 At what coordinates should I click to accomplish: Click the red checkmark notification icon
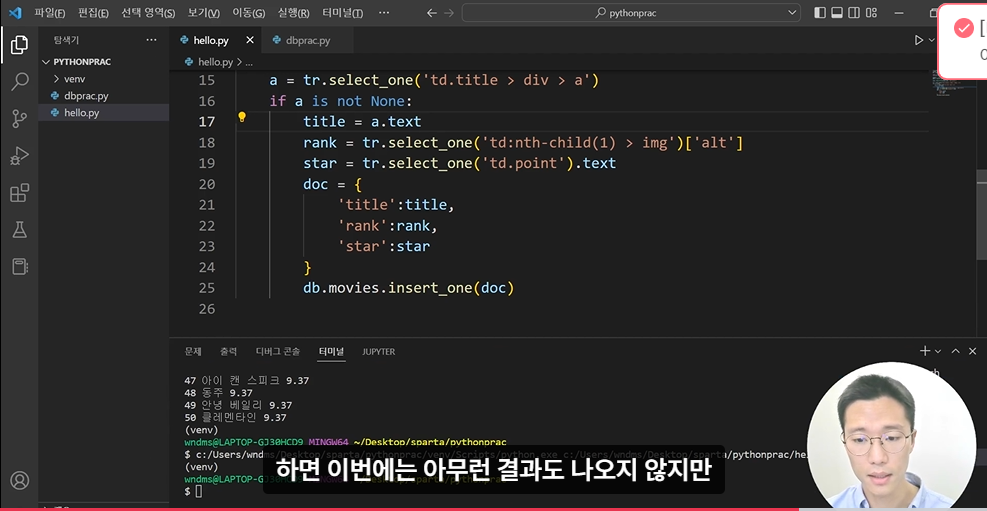coord(963,28)
